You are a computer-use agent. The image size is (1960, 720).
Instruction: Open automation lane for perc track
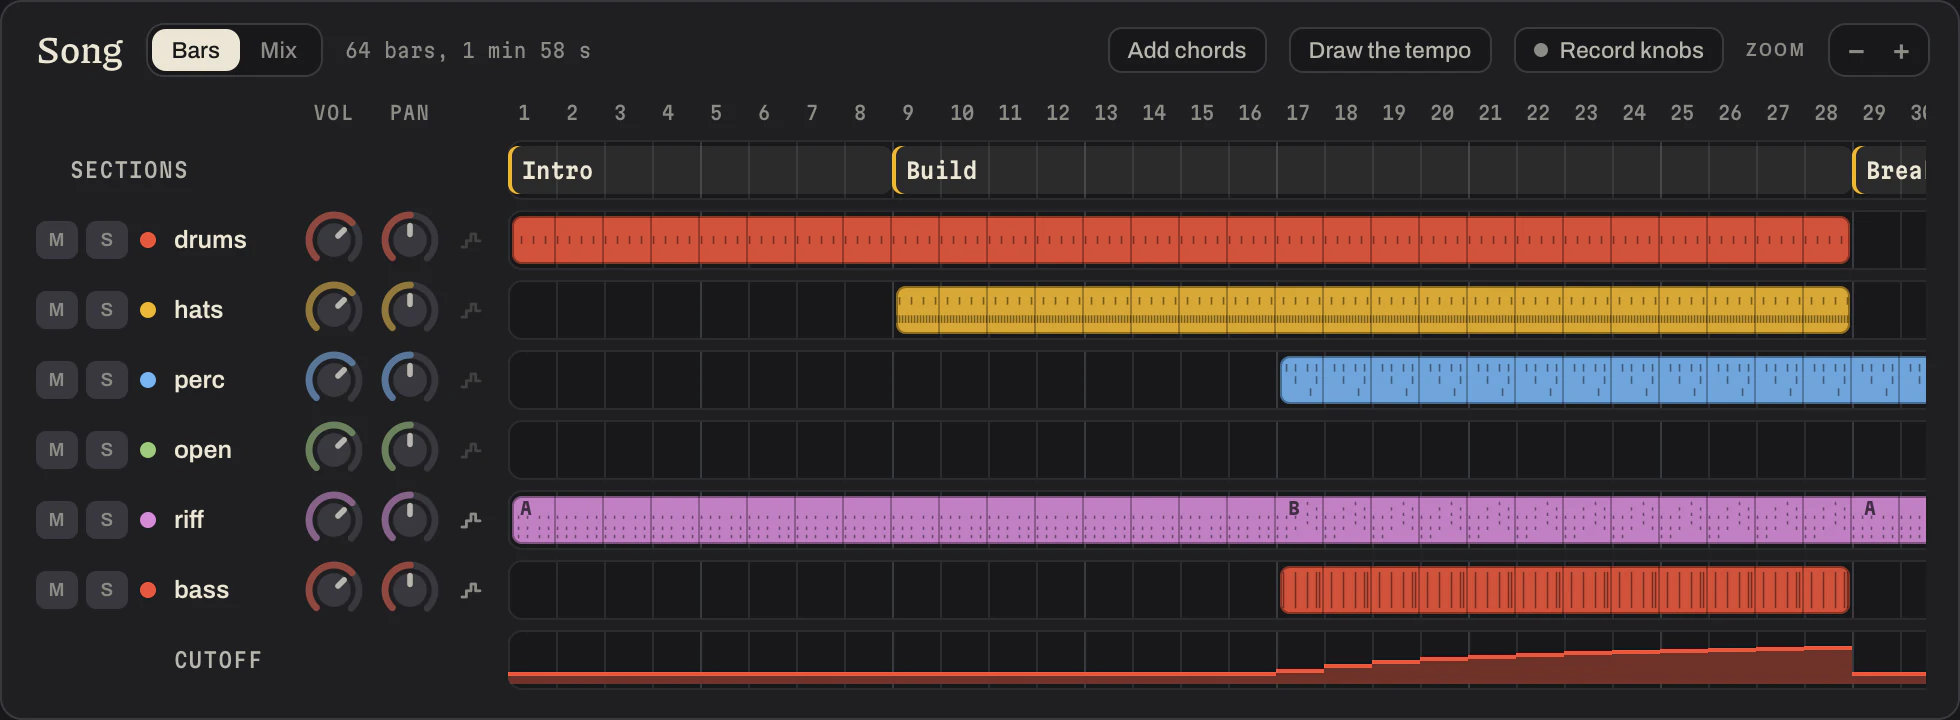[x=471, y=380]
